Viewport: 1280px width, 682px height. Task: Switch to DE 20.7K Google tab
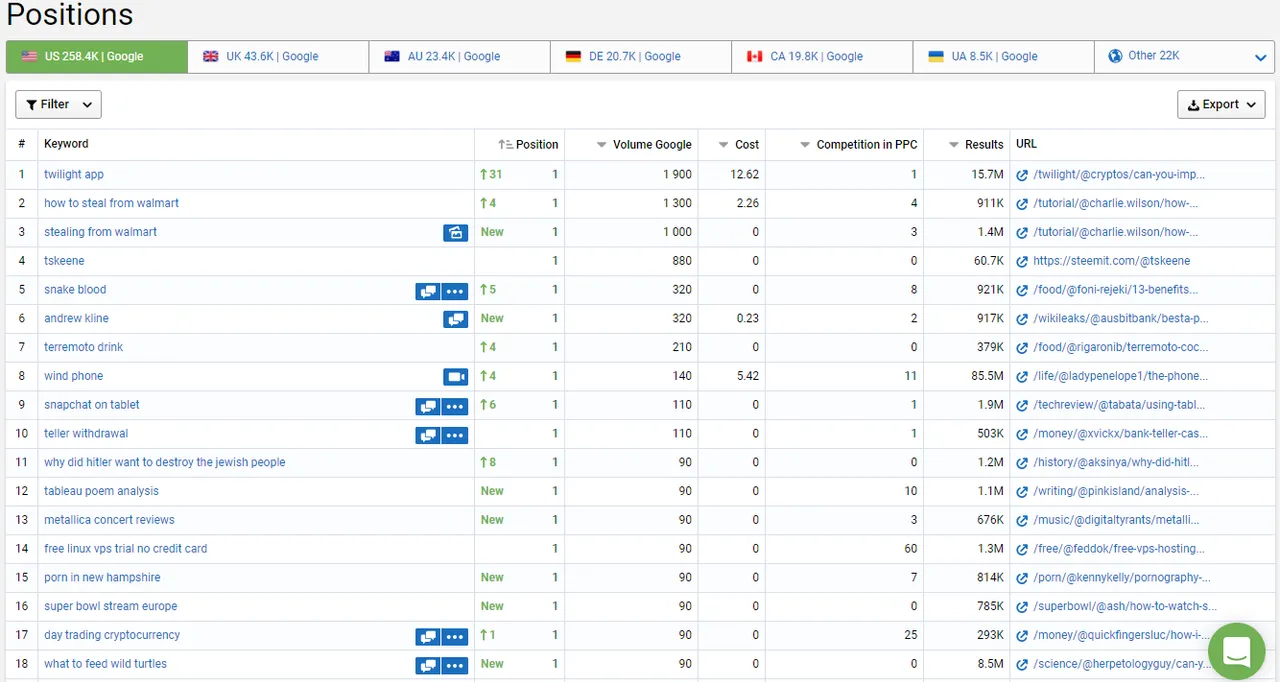640,57
